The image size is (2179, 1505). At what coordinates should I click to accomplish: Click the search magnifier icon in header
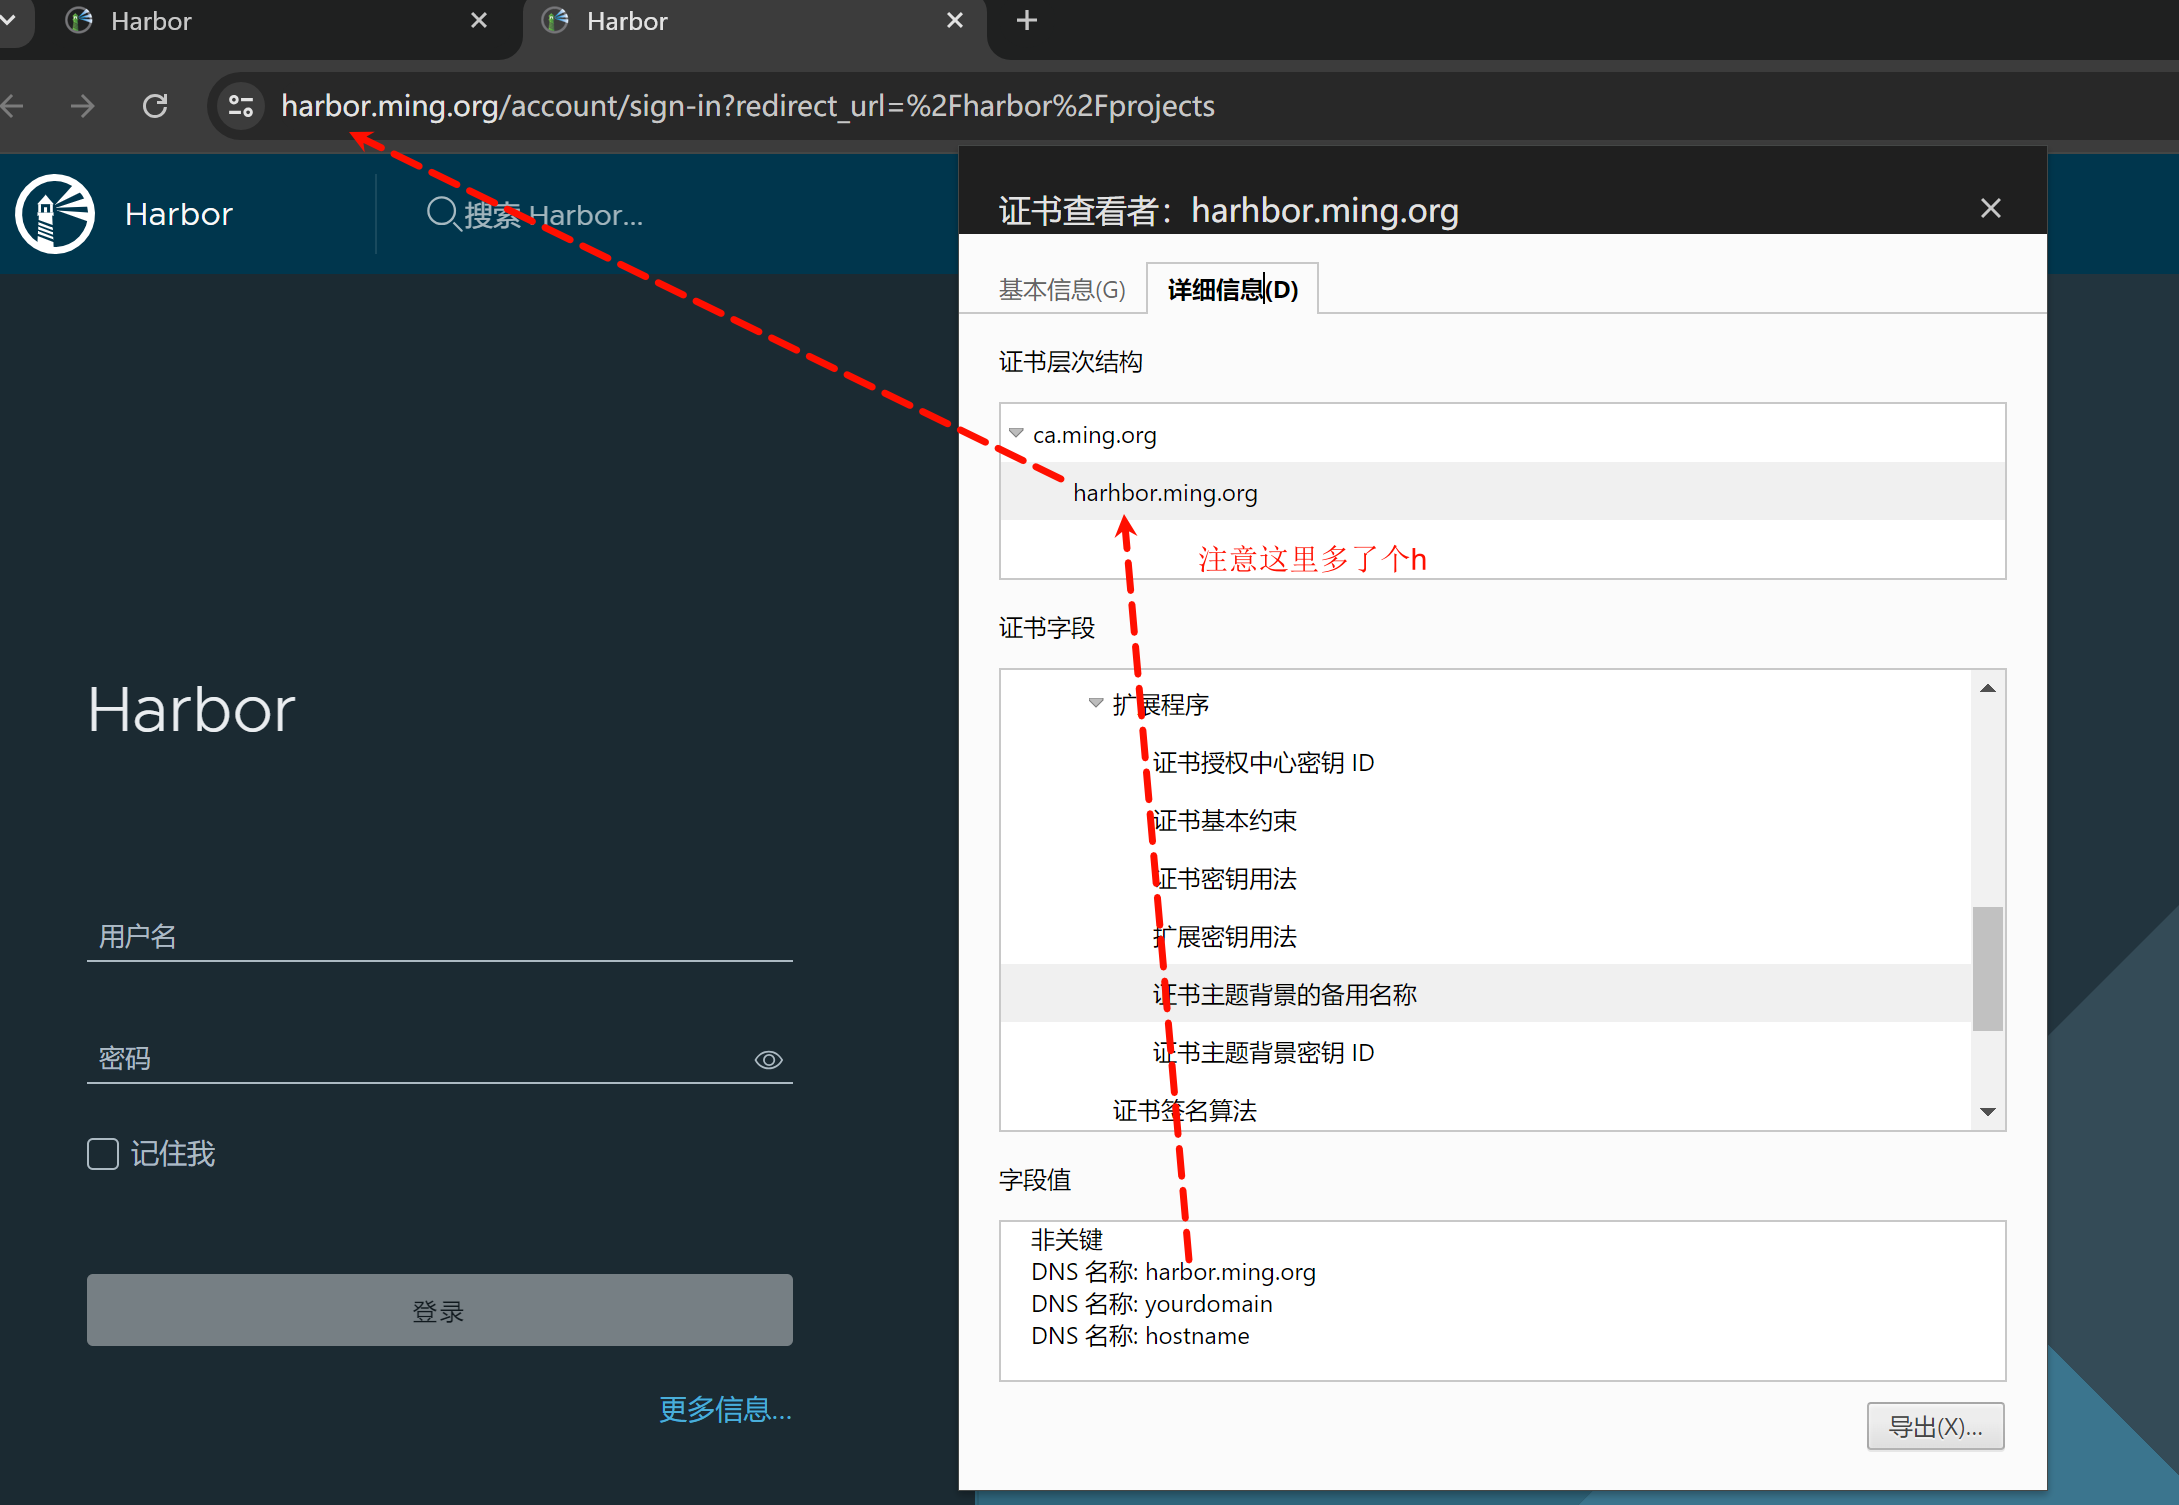coord(441,213)
